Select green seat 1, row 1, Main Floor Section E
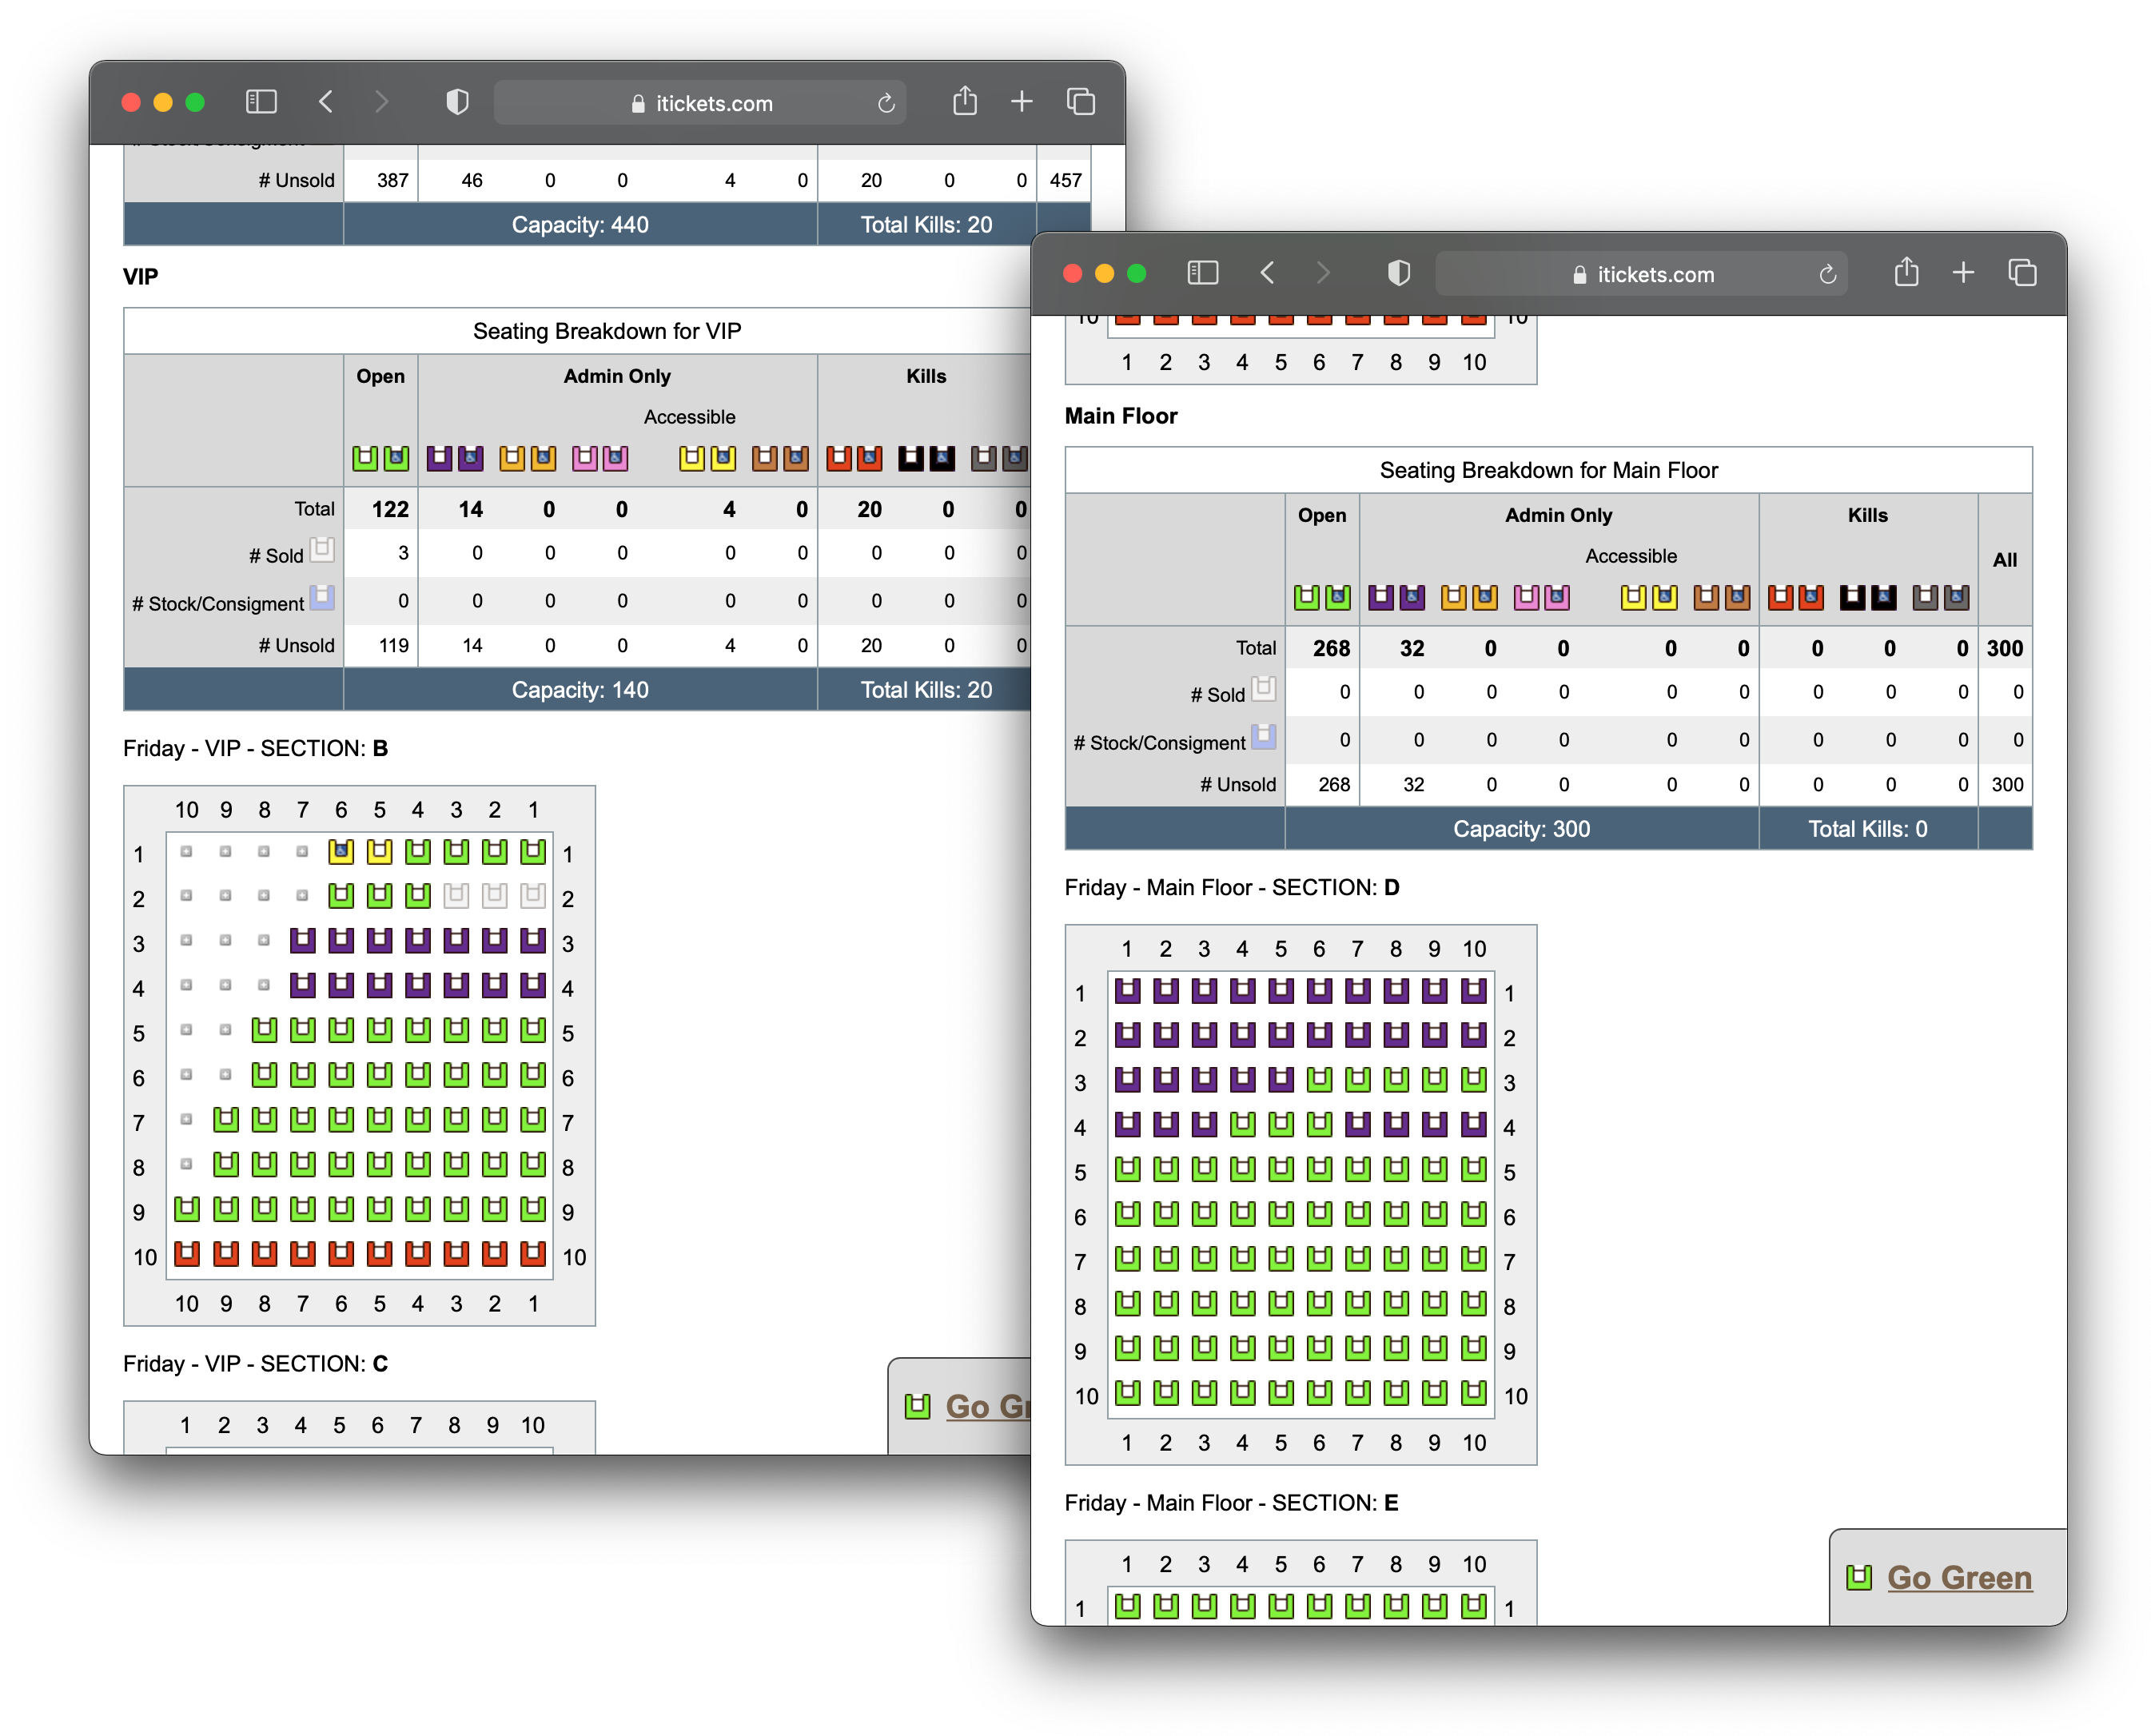 pos(1127,1607)
